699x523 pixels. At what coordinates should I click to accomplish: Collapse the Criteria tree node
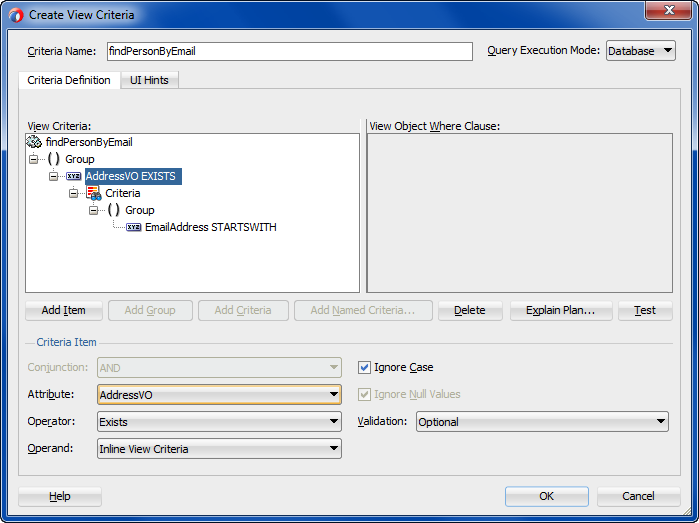click(74, 194)
